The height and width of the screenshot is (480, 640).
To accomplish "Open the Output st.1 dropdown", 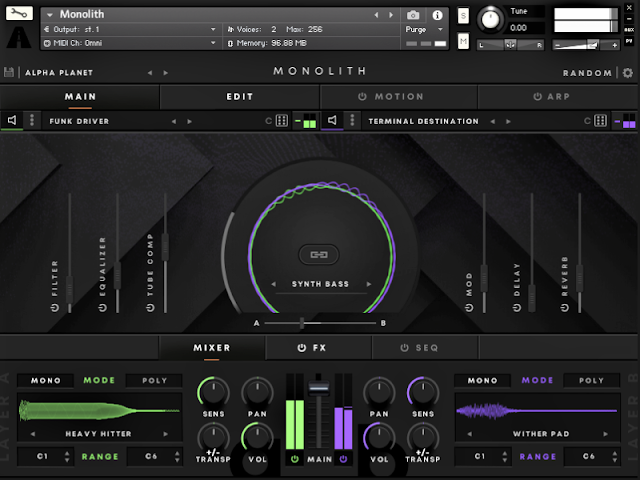I will (130, 29).
